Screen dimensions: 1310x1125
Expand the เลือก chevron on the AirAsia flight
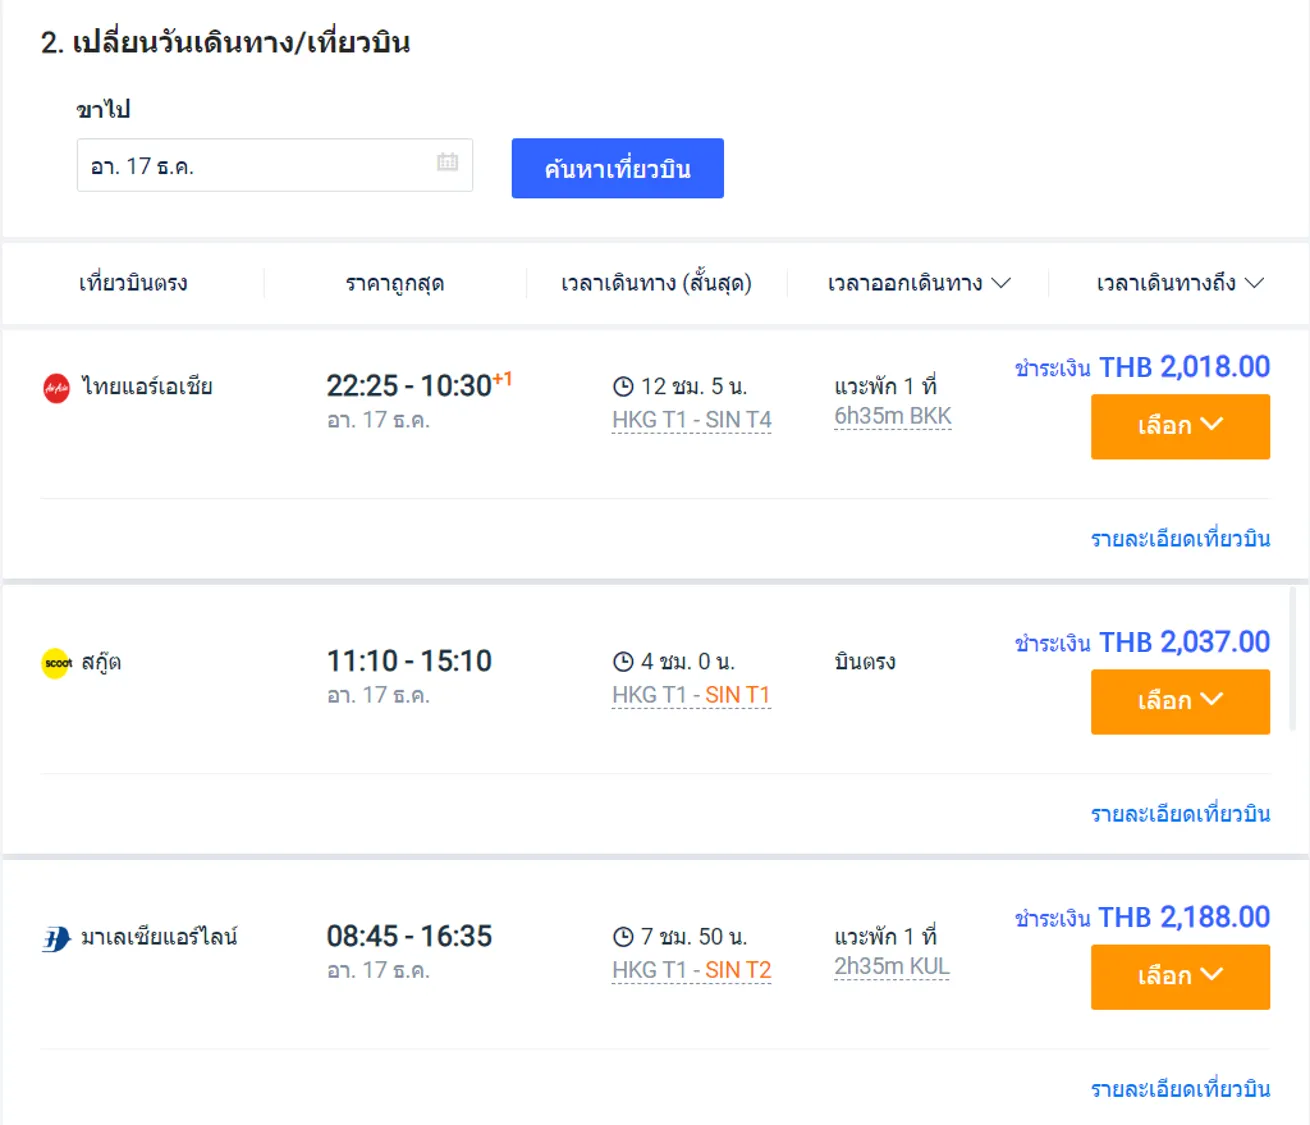click(x=1212, y=424)
